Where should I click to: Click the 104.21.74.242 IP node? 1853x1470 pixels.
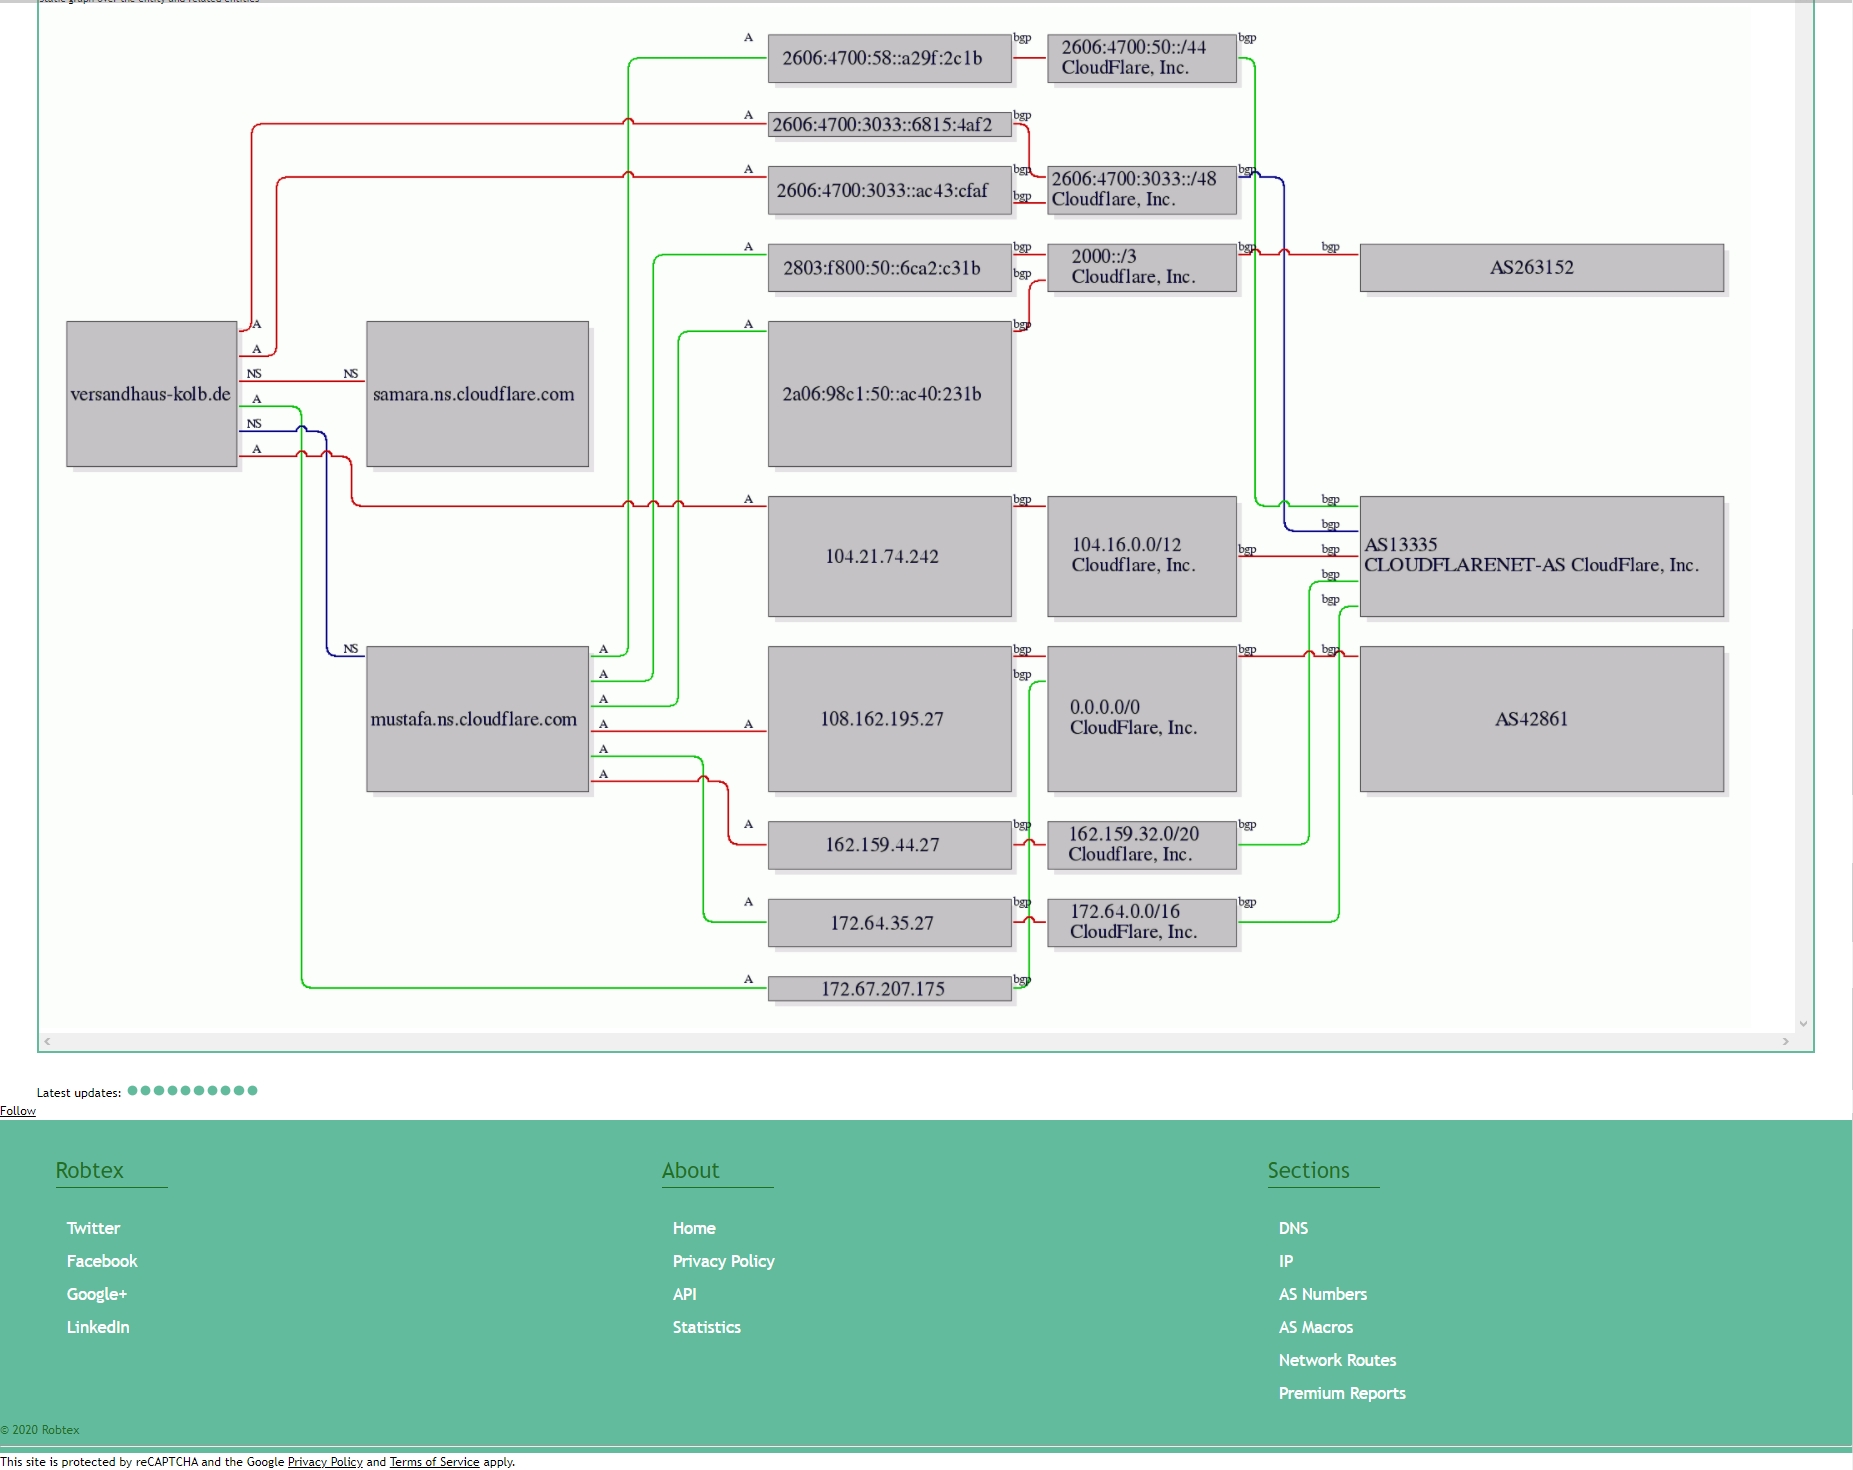[x=889, y=557]
